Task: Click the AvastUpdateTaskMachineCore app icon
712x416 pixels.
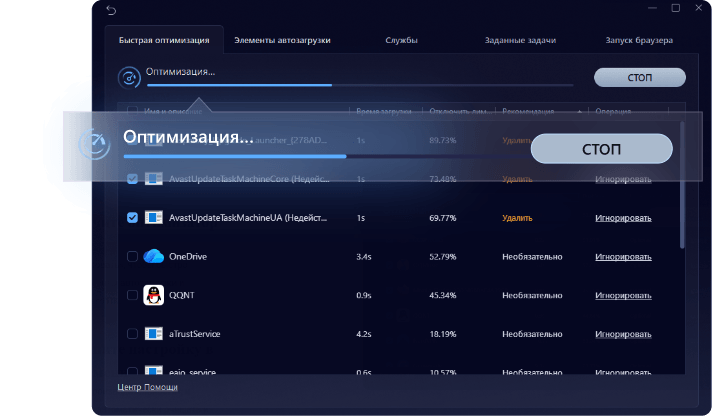Action: 153,179
